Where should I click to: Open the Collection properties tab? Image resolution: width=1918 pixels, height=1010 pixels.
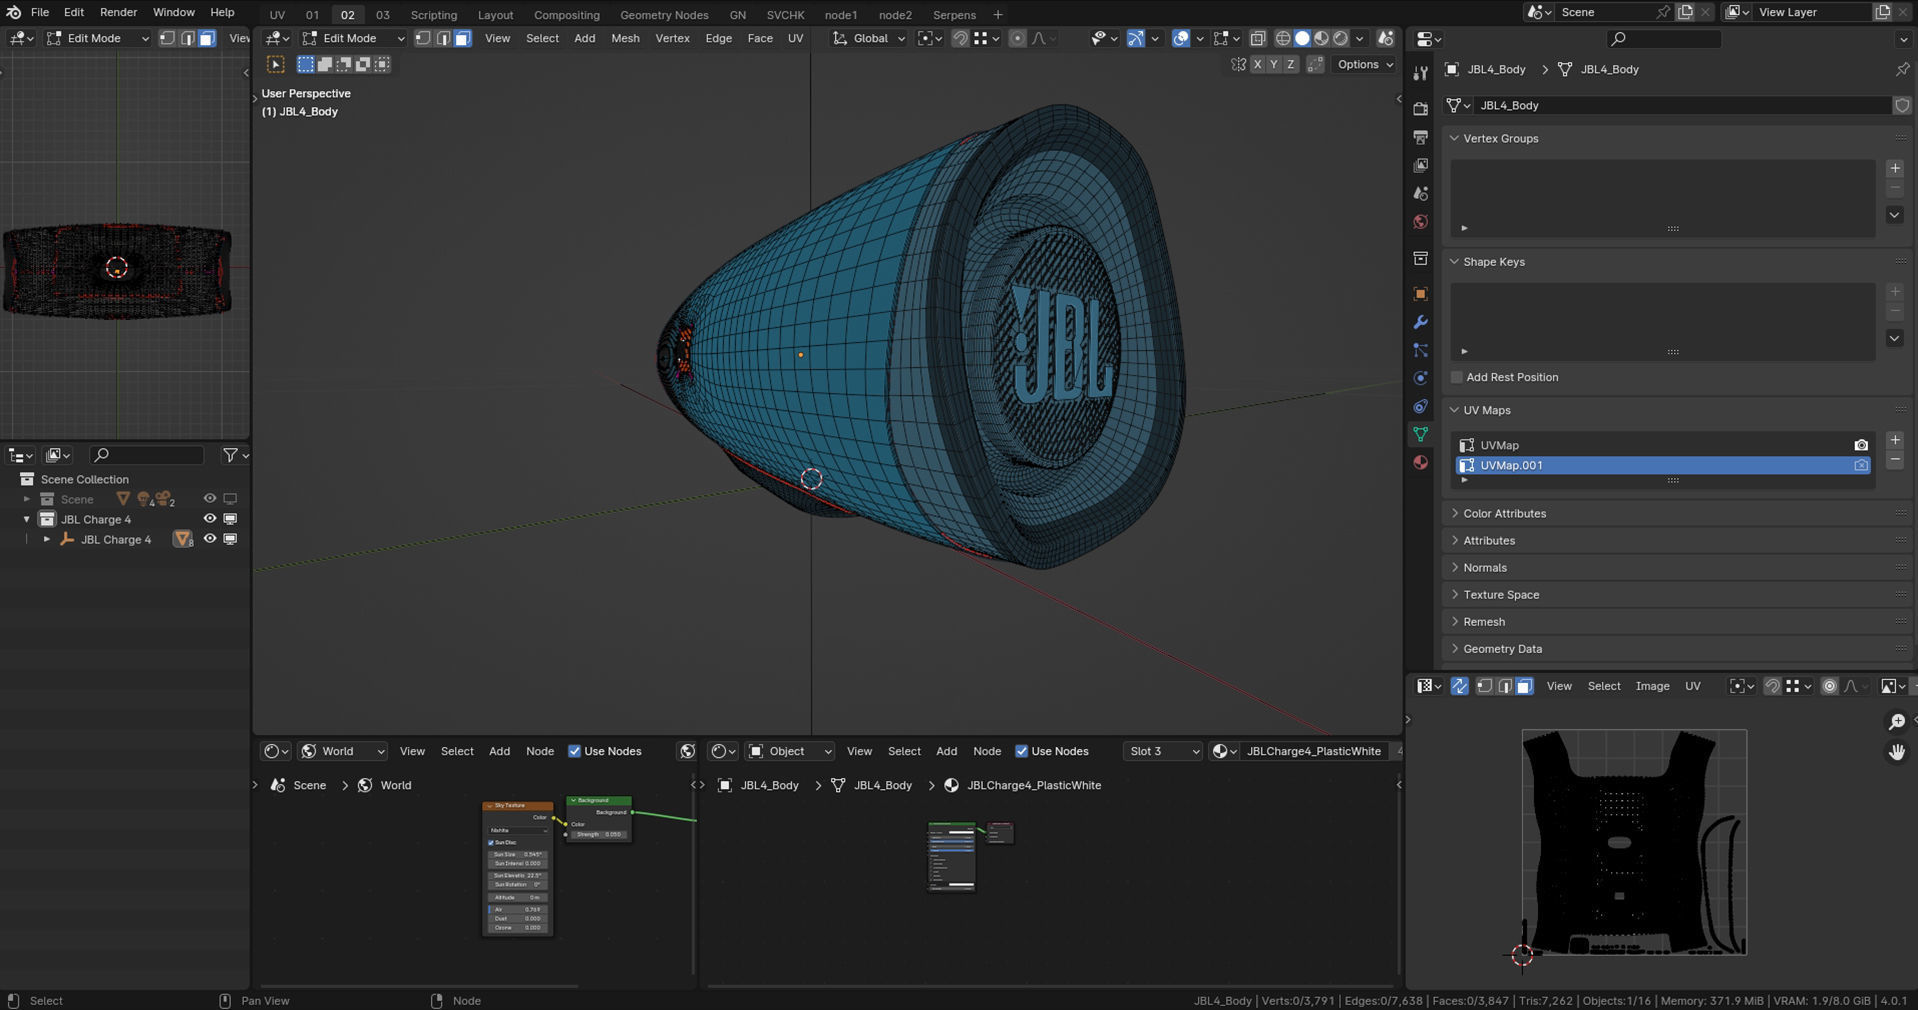(x=1420, y=258)
